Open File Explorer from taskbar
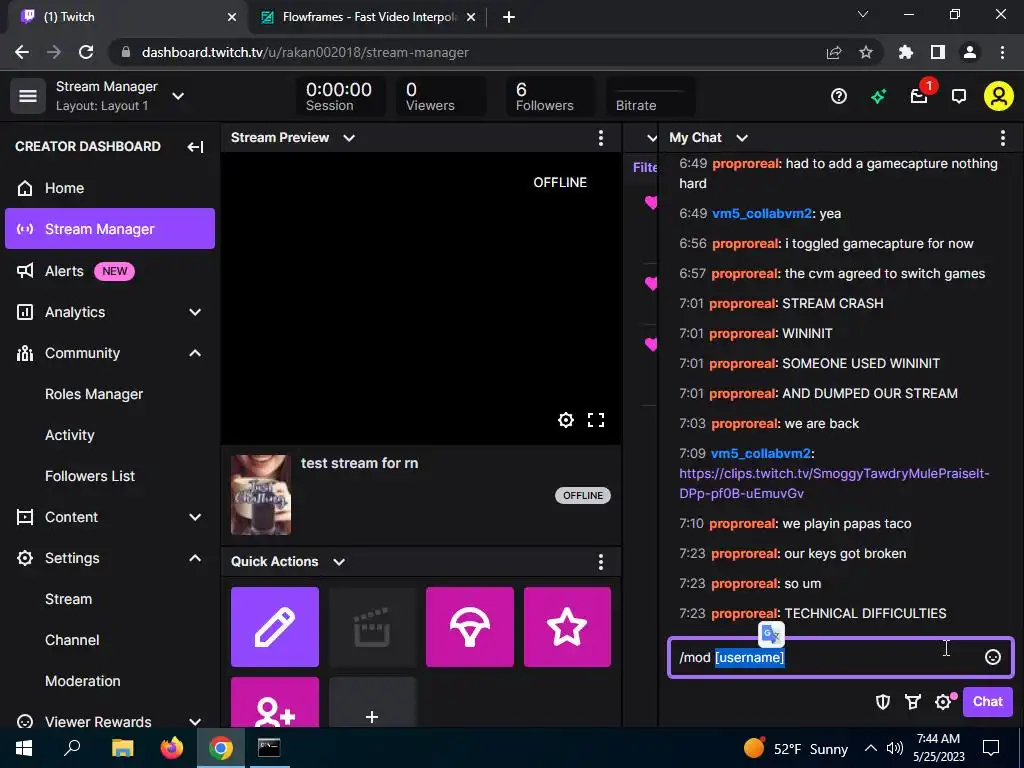1024x768 pixels. click(x=122, y=748)
